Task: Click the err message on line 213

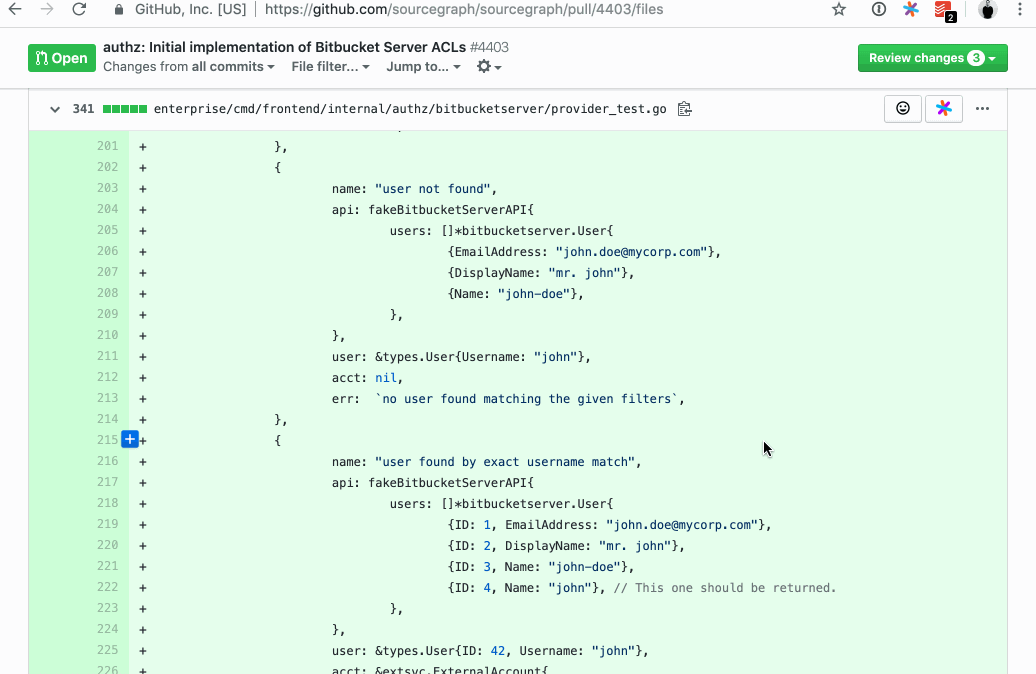Action: tap(526, 399)
